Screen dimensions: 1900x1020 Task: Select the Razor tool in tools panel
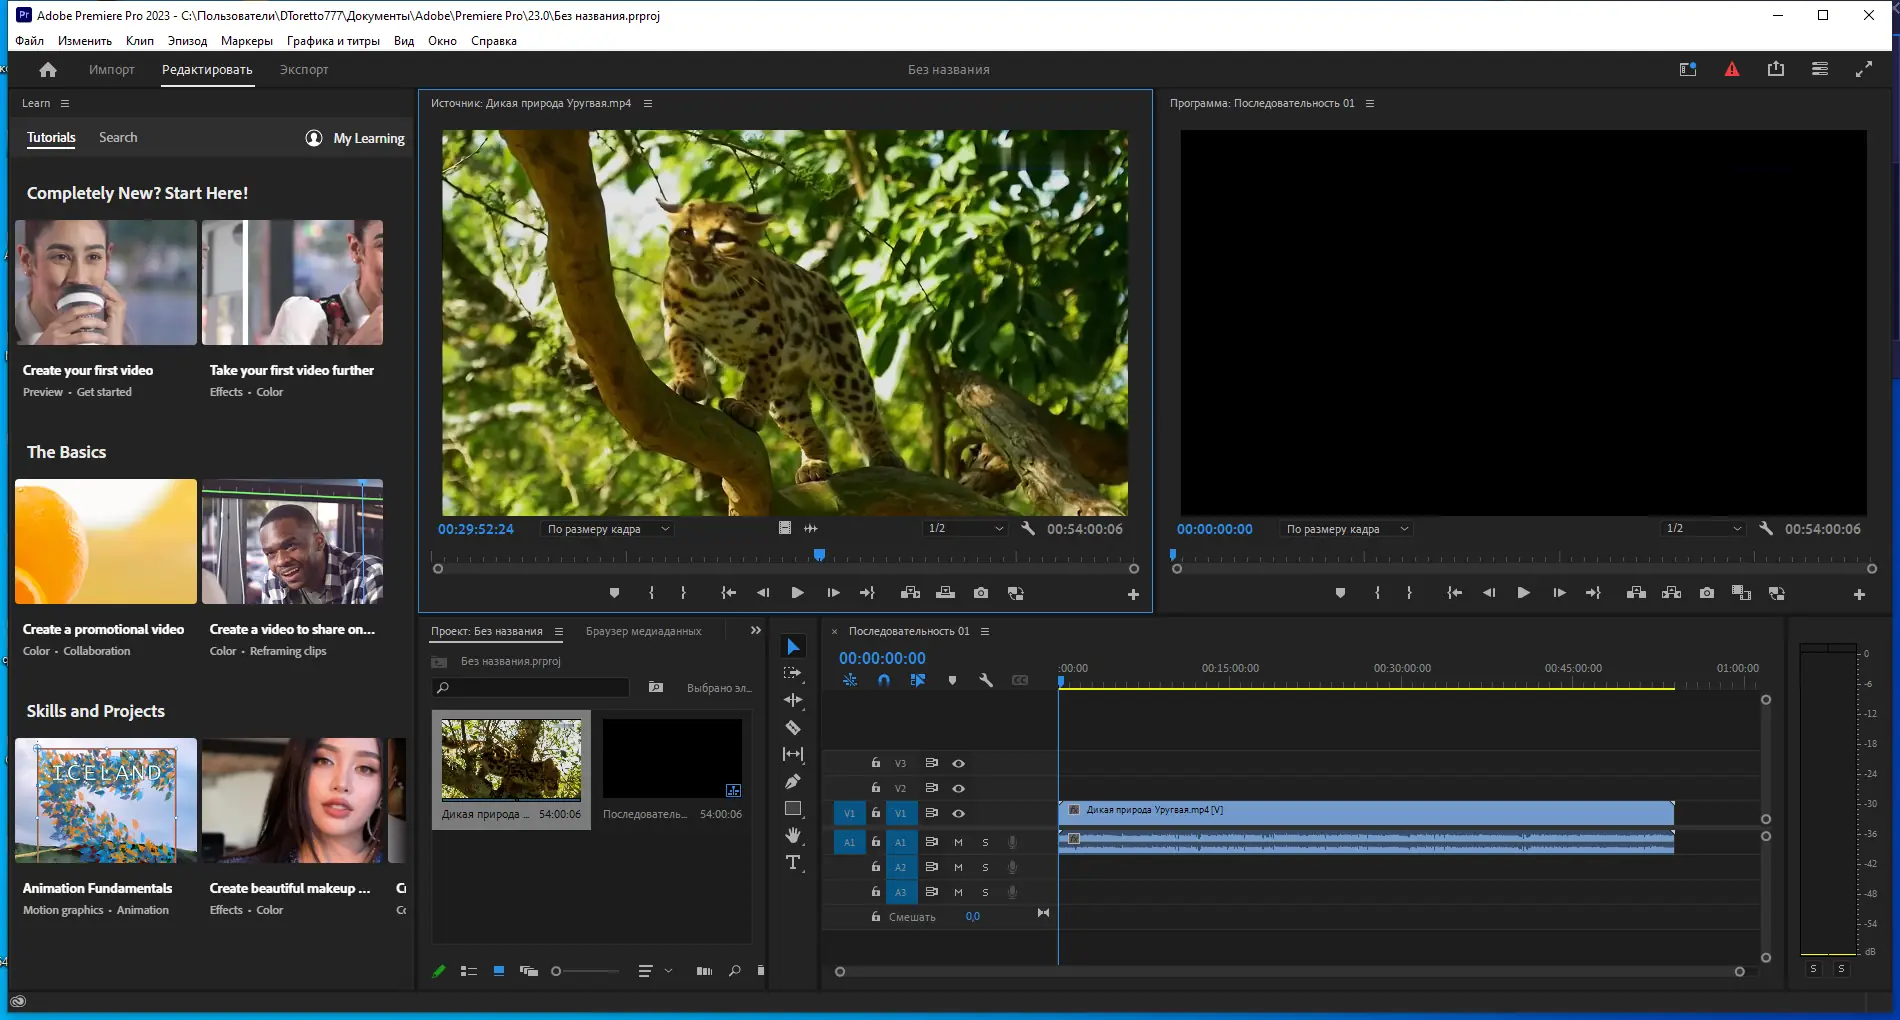[793, 728]
